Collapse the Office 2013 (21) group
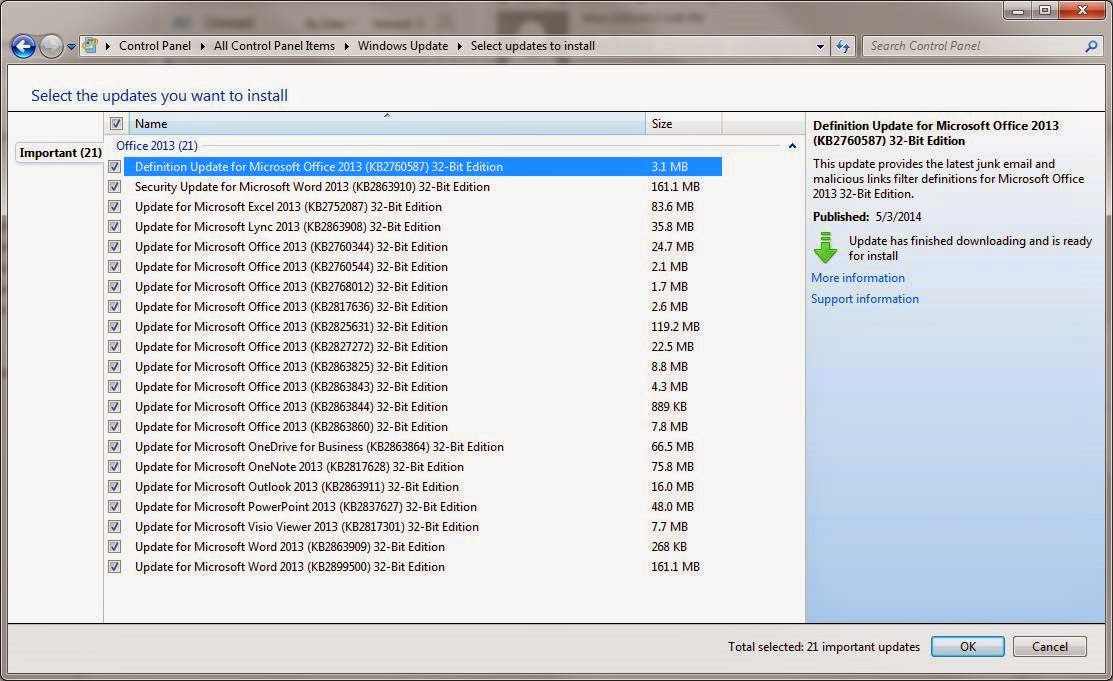 coord(792,146)
